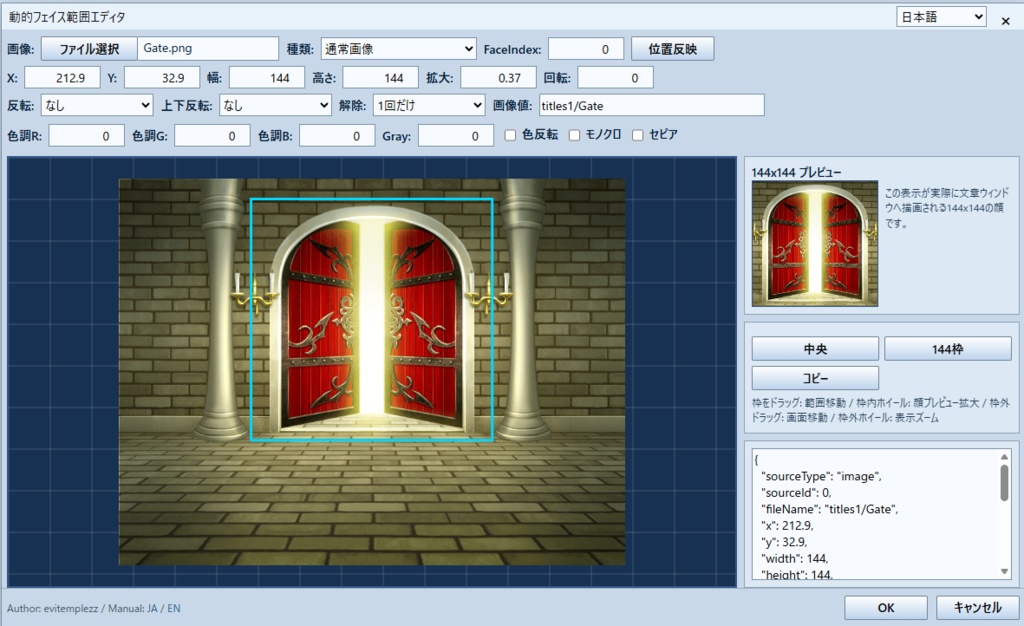Click the Gray value input field

456,136
